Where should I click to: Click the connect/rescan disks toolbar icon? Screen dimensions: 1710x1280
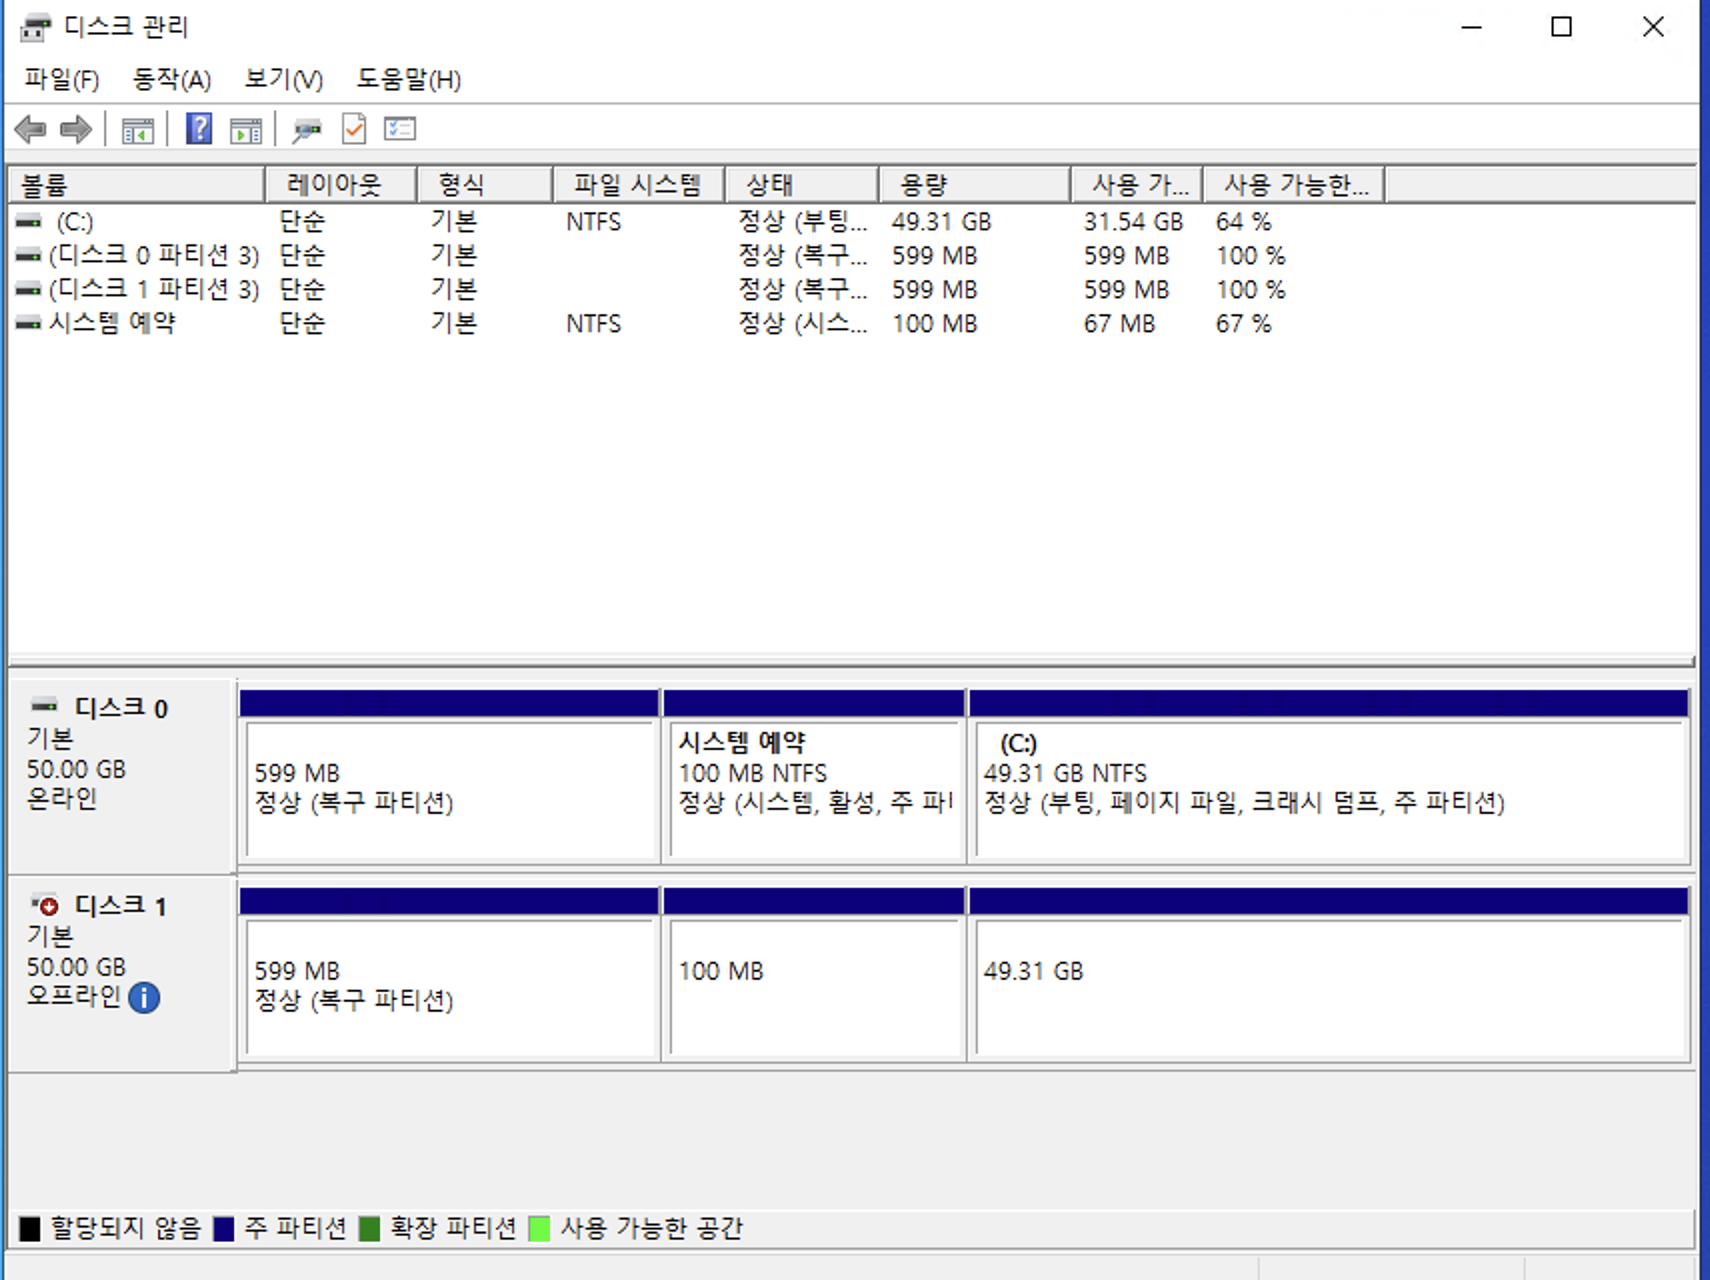pos(307,130)
